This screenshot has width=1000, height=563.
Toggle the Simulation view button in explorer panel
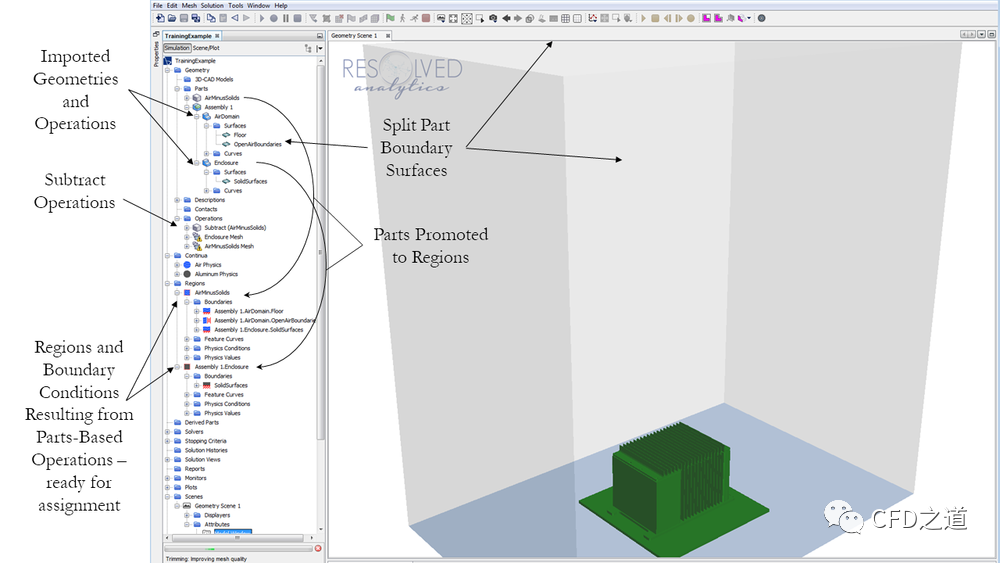pyautogui.click(x=177, y=48)
